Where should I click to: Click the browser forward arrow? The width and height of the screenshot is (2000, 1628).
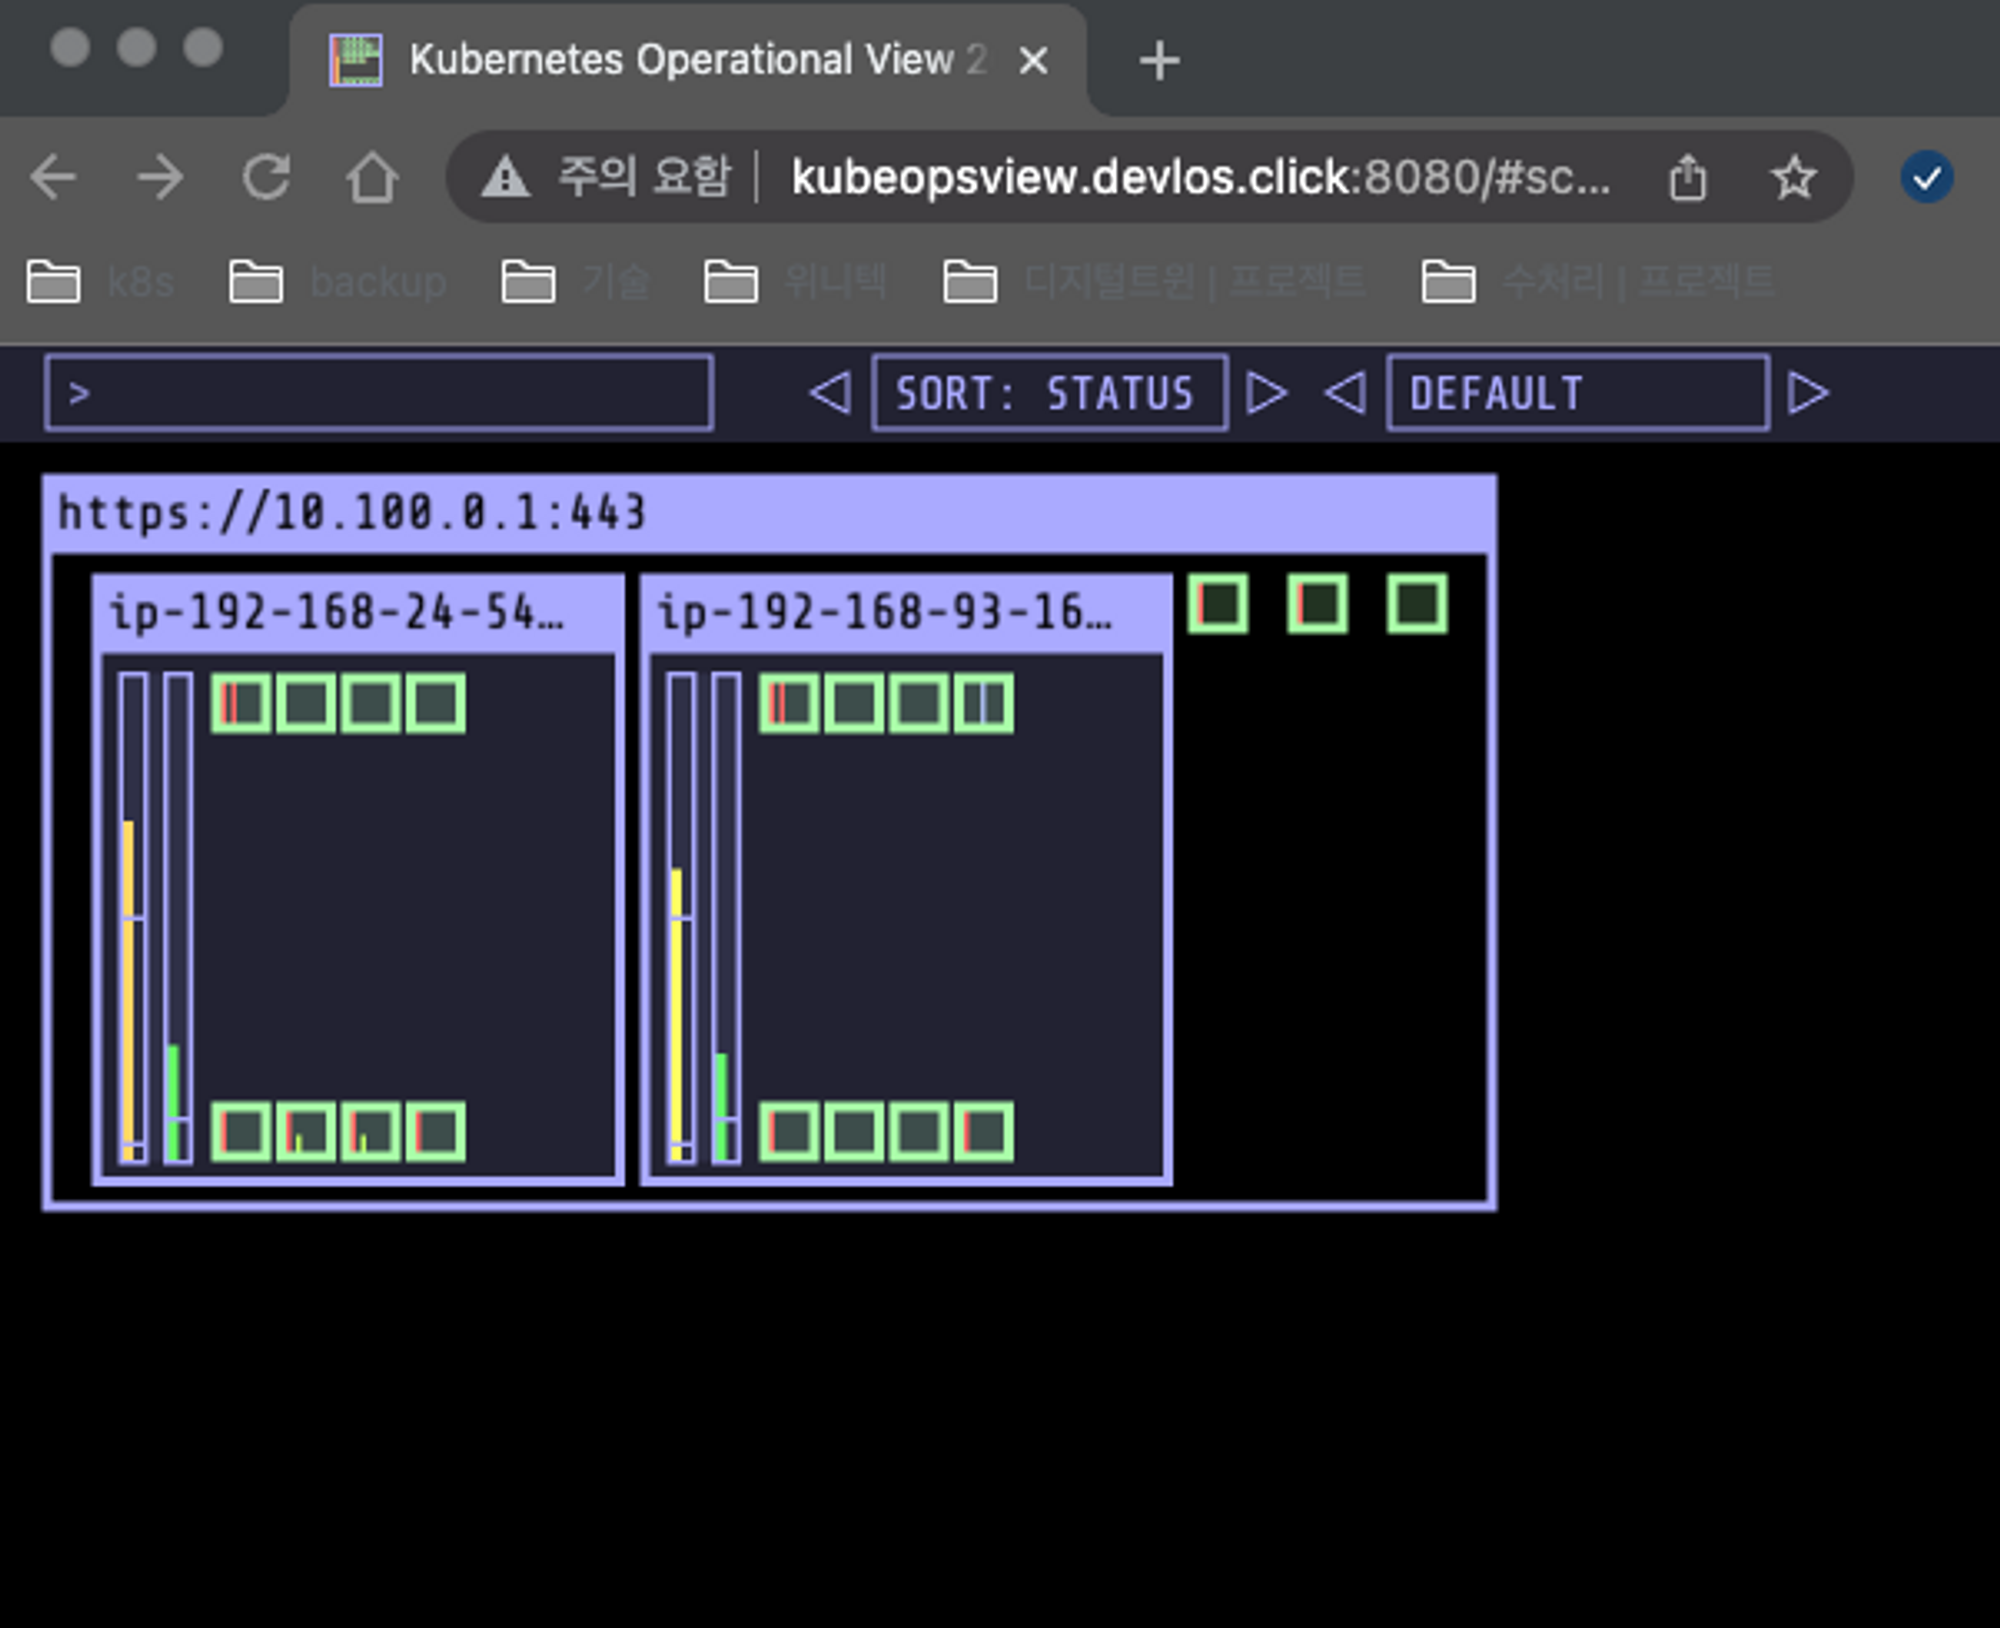[160, 178]
